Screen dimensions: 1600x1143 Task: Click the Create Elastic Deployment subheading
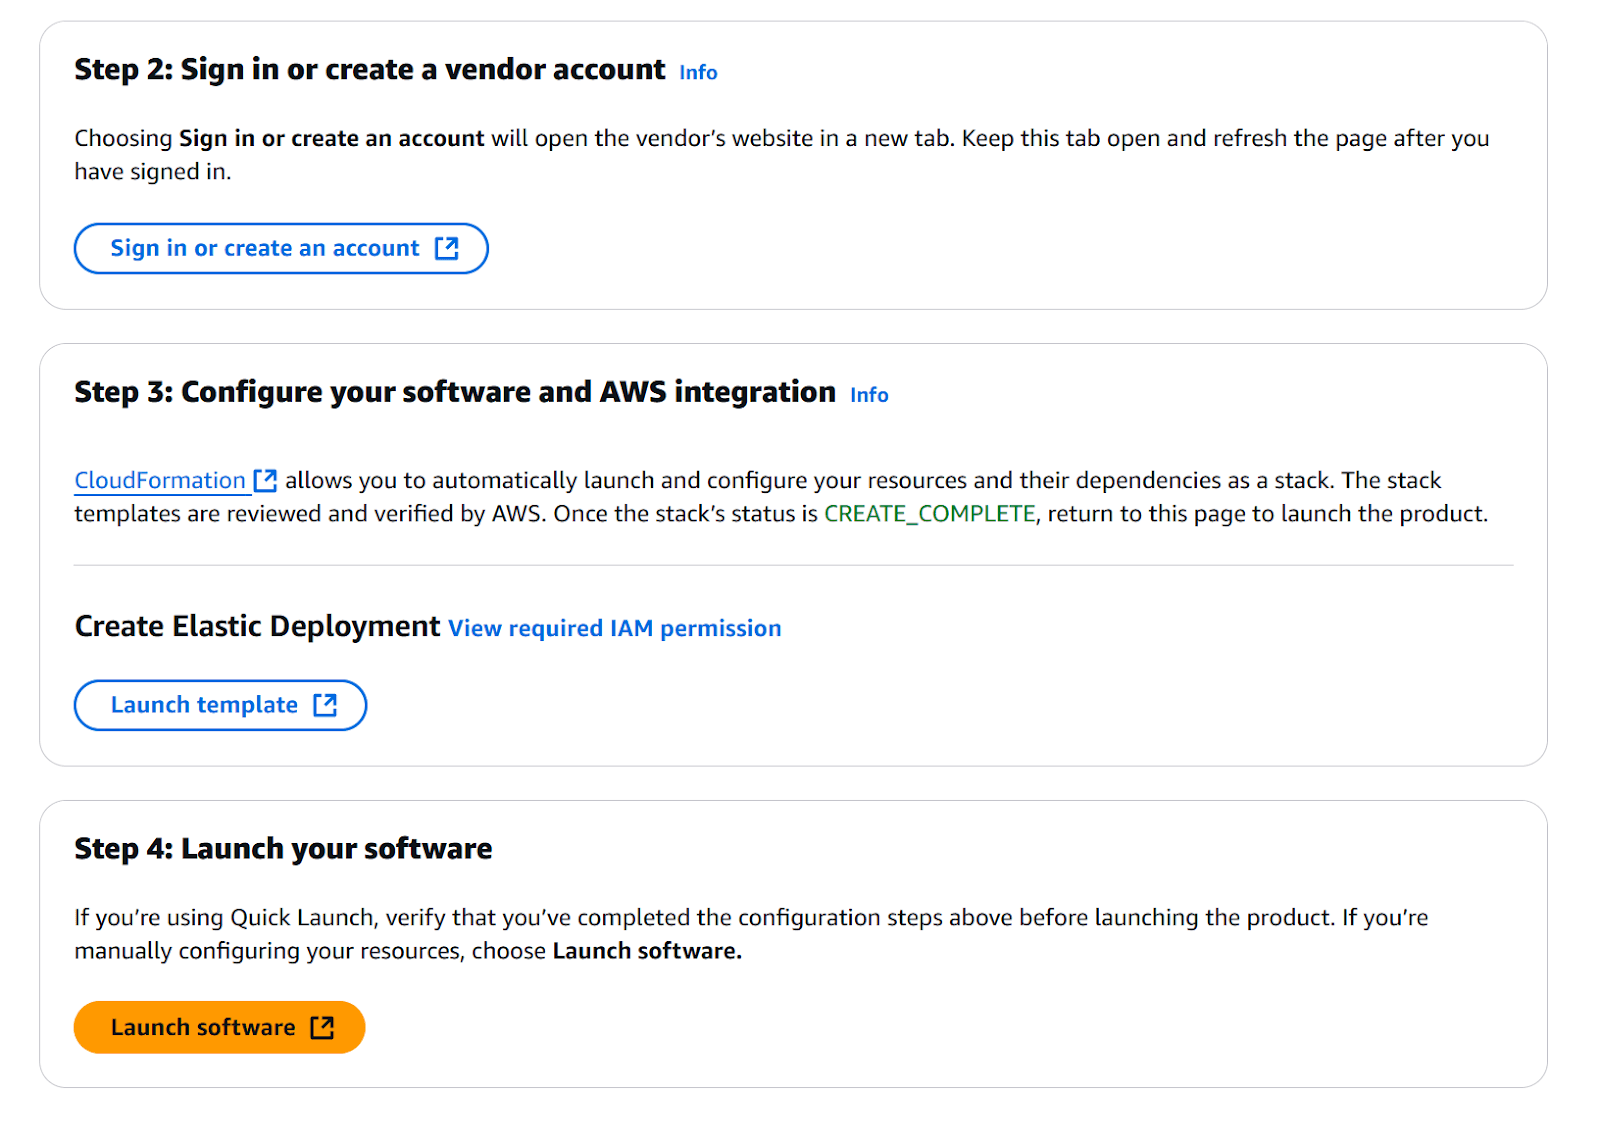click(257, 626)
